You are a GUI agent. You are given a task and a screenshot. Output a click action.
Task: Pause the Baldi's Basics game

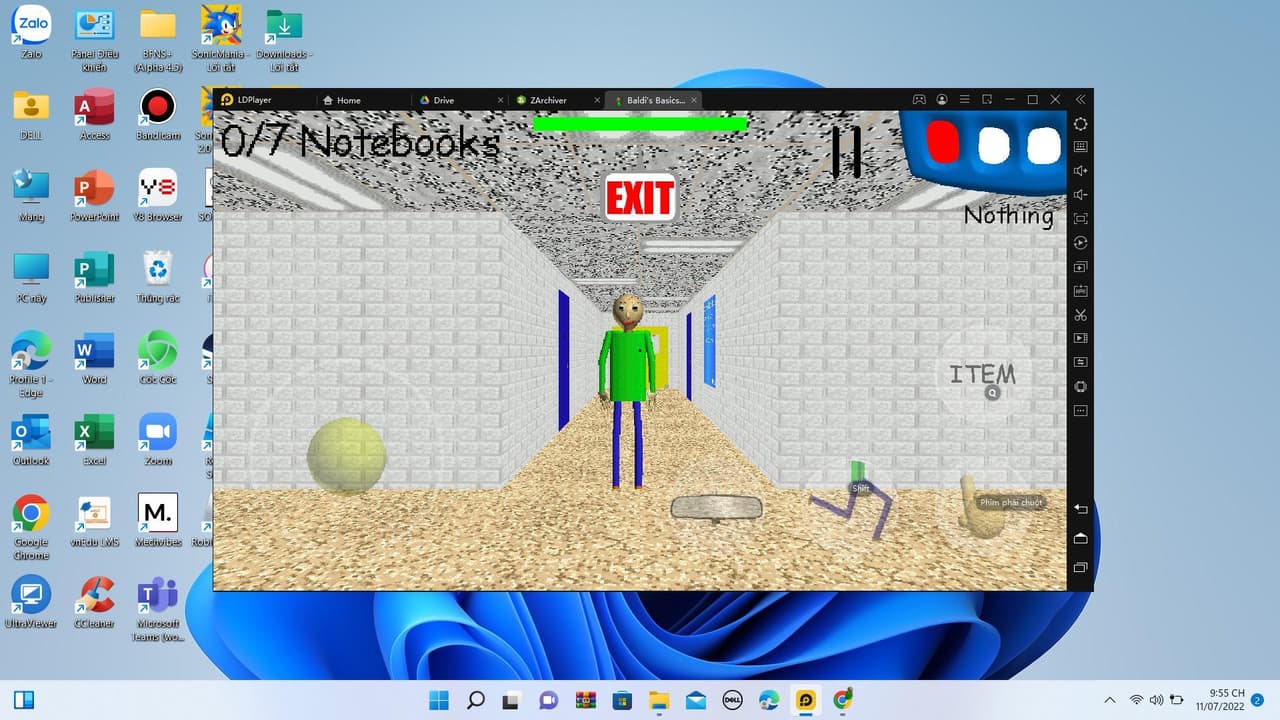[x=846, y=152]
